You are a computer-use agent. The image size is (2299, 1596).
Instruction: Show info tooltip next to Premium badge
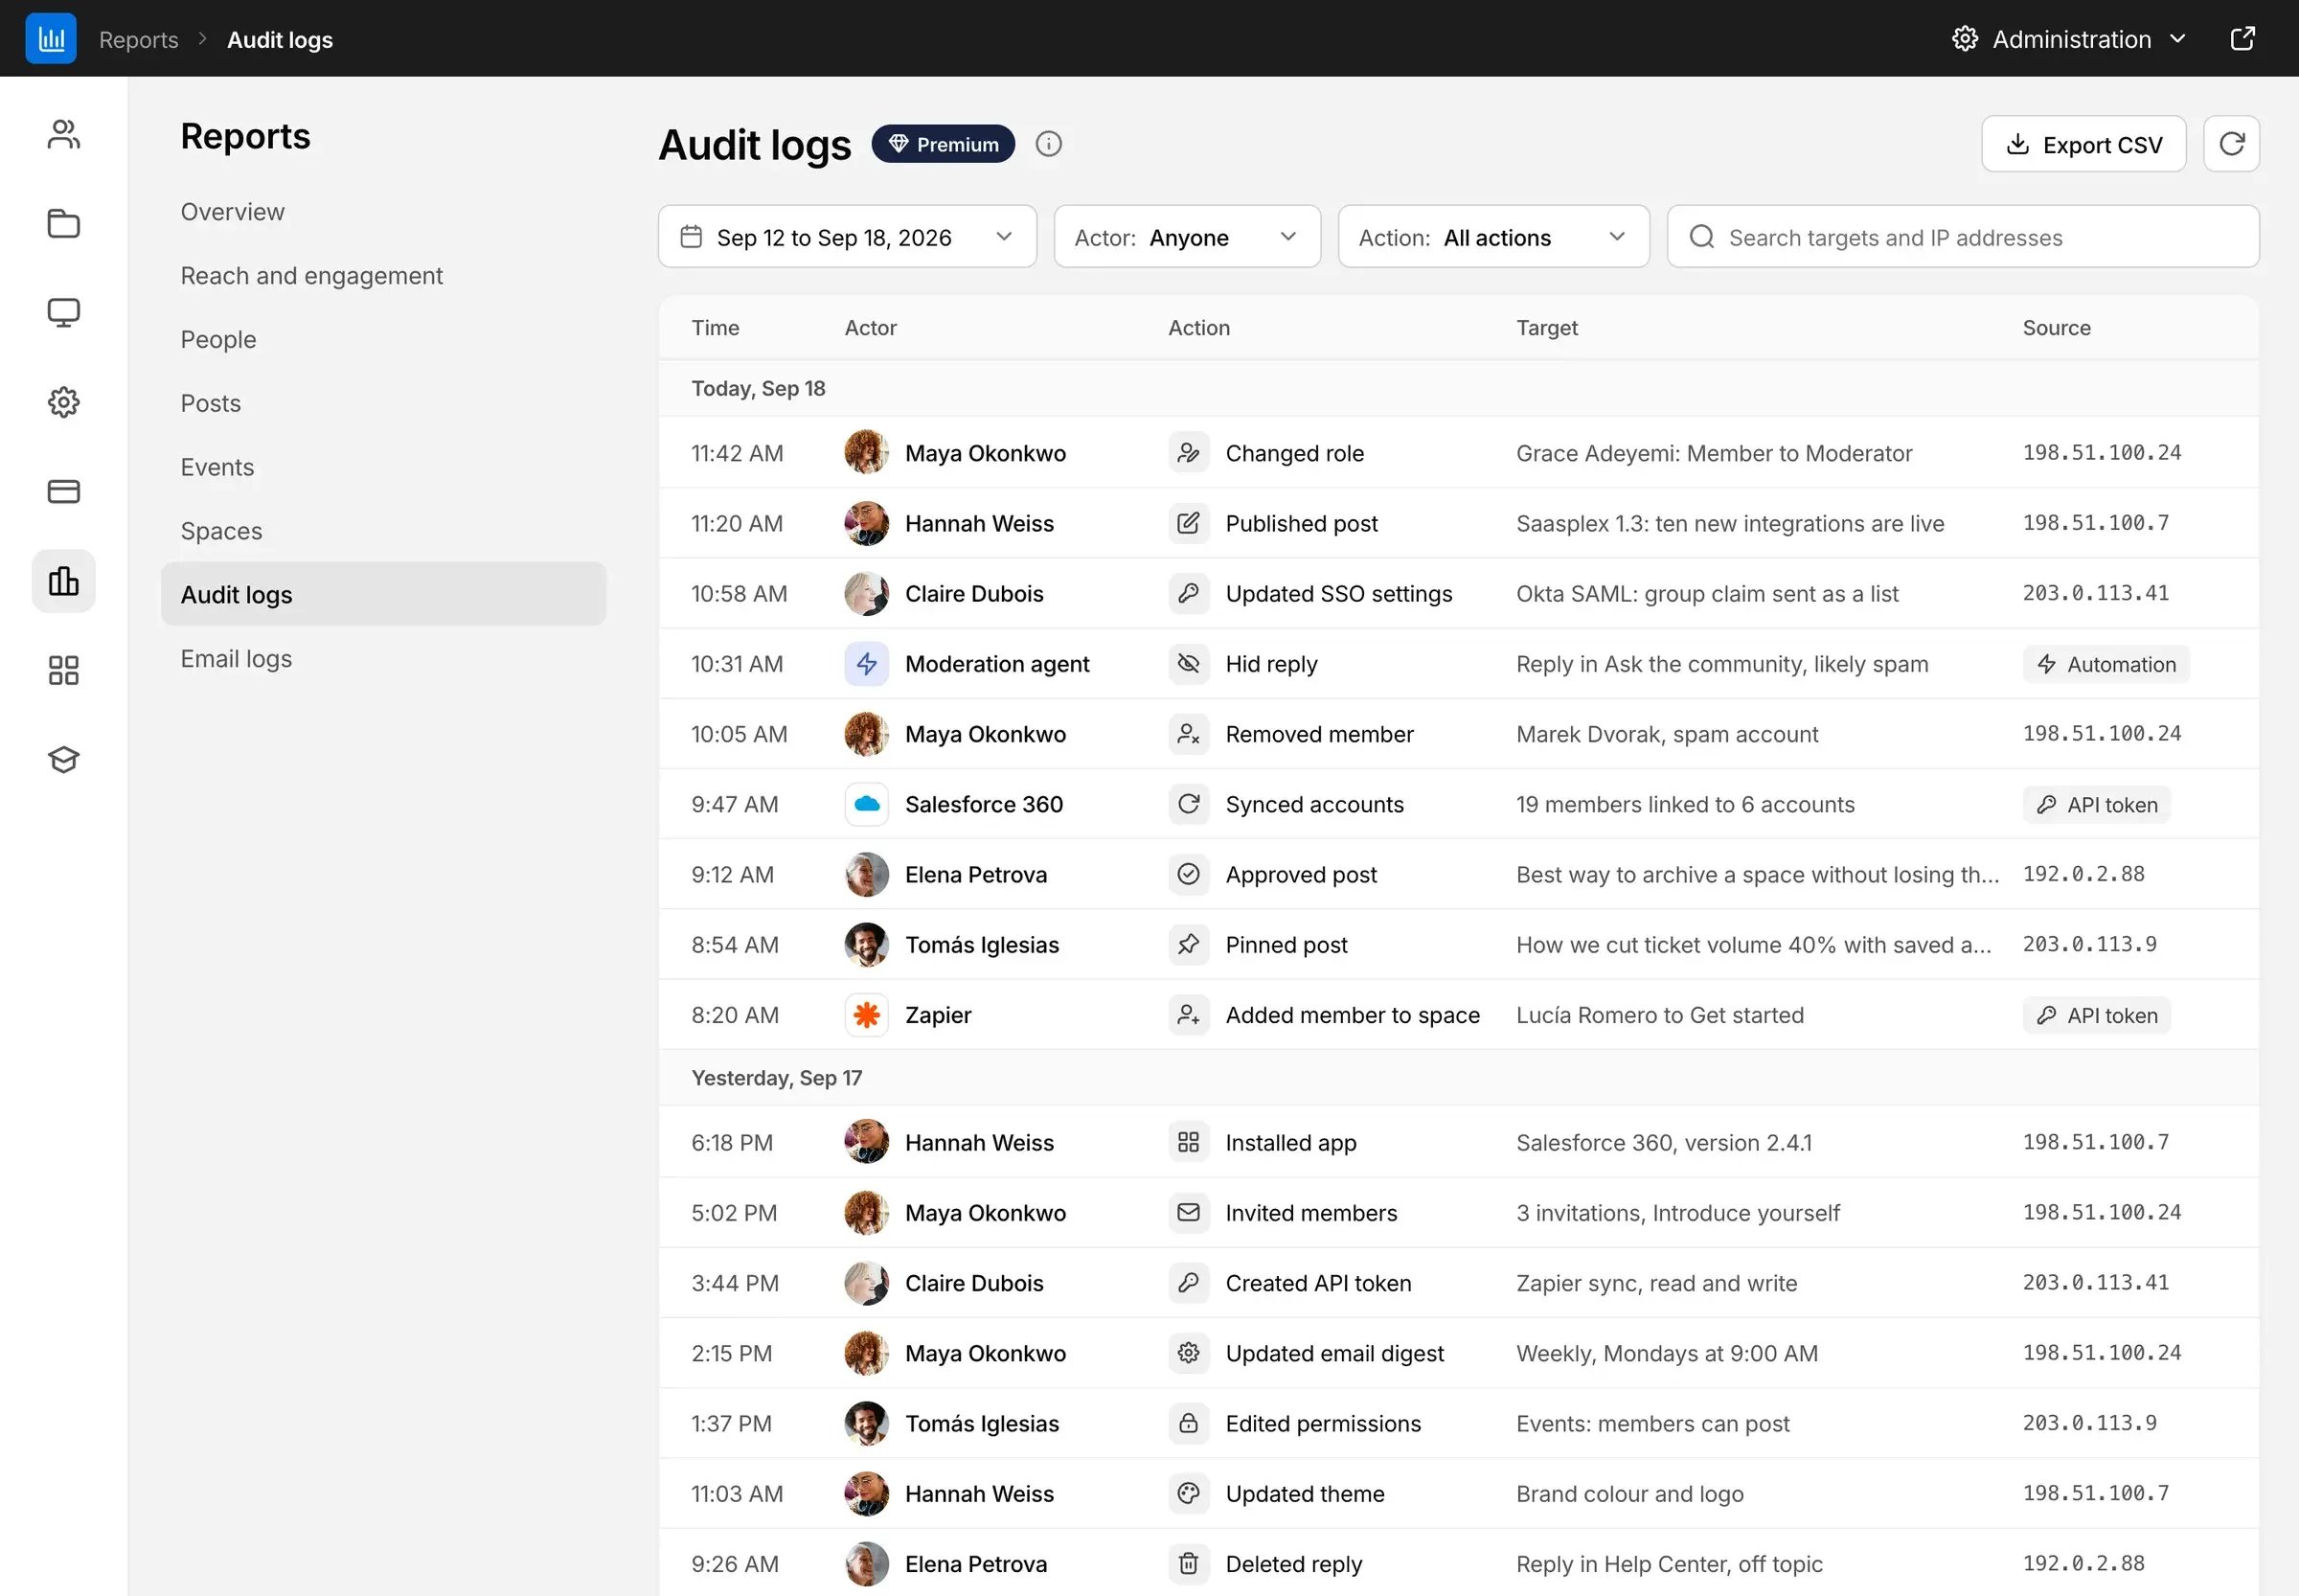click(x=1048, y=144)
